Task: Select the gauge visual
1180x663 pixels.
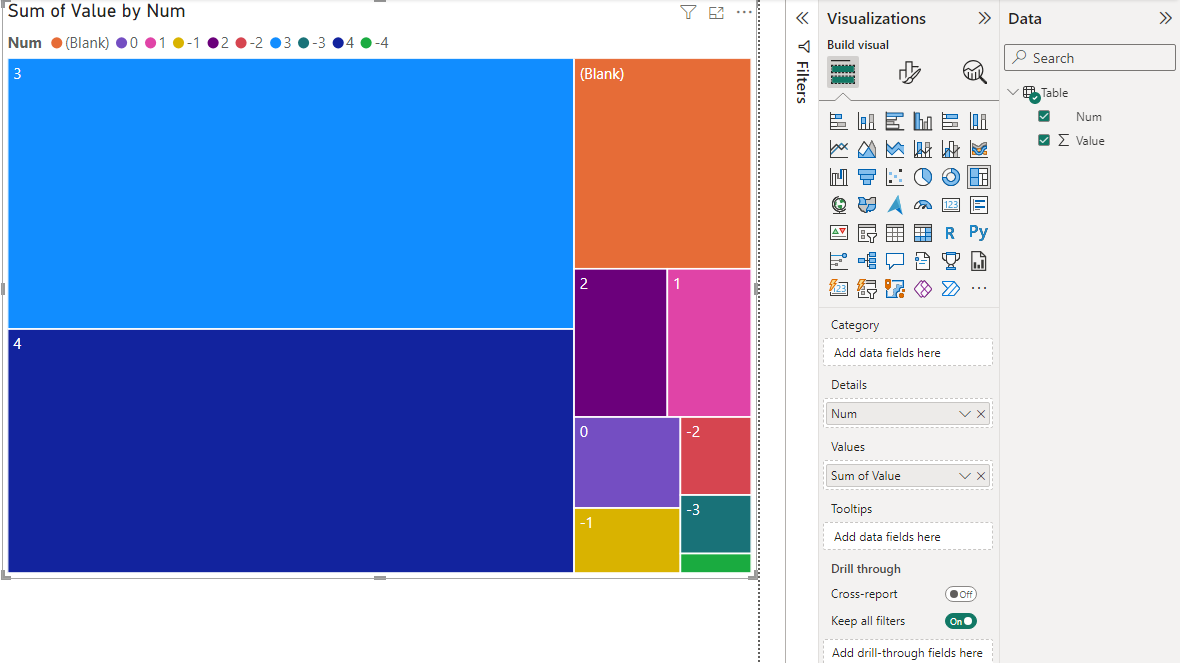Action: (923, 205)
